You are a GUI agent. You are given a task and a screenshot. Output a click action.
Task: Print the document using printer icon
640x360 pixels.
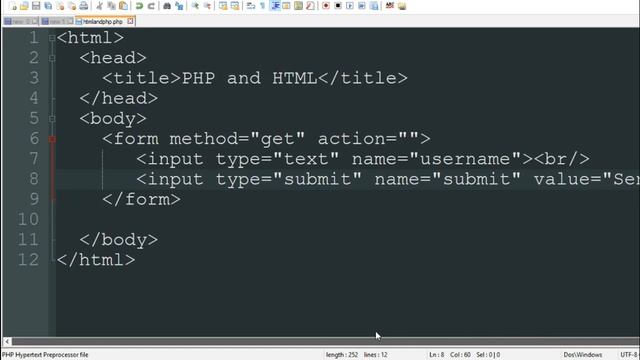pos(84,6)
